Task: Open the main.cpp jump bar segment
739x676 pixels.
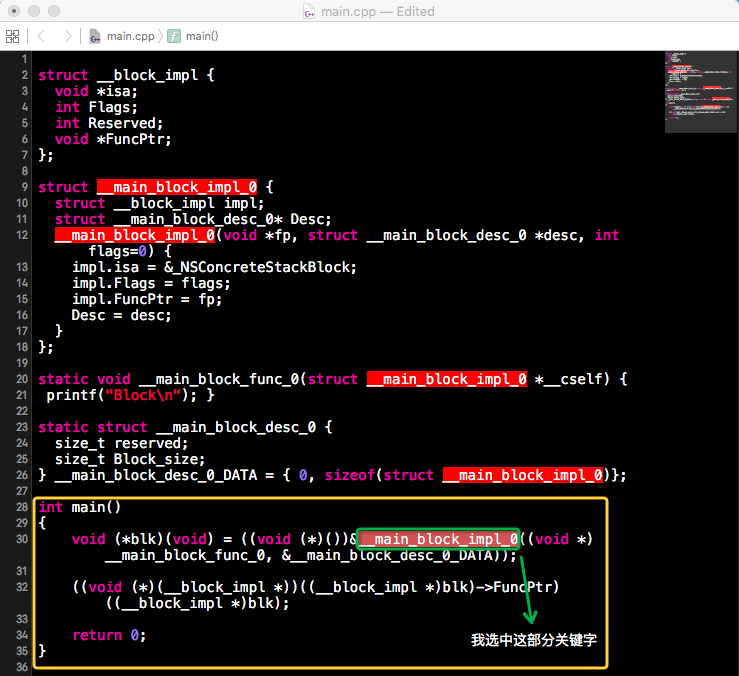Action: pos(131,36)
